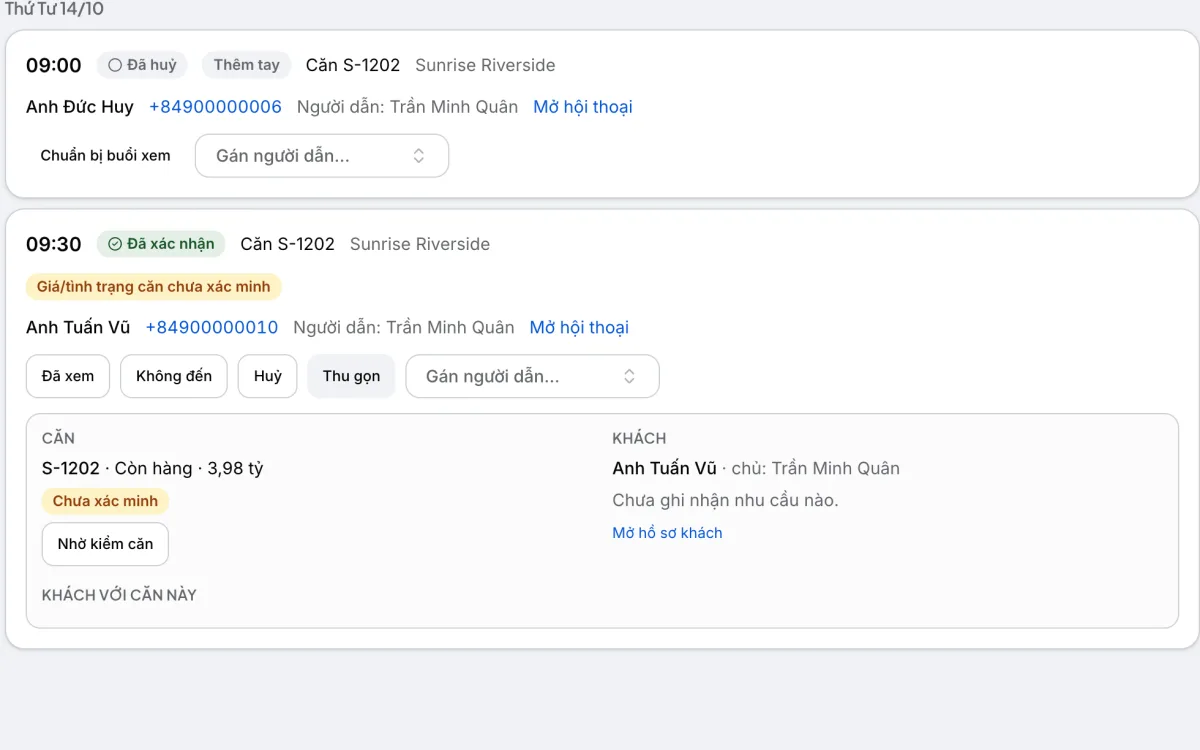Click the chủ: Trần Minh Quân text
This screenshot has width=1200, height=750.
click(x=816, y=468)
